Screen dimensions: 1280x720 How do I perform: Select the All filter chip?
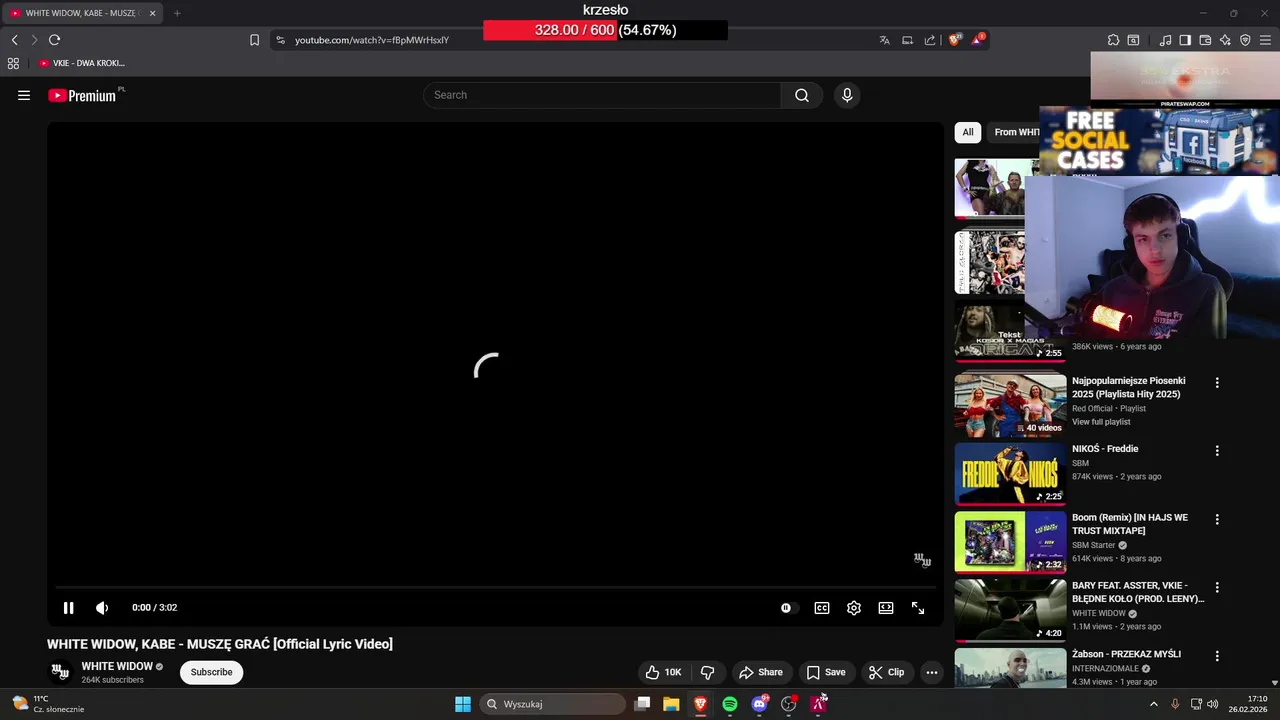point(968,132)
